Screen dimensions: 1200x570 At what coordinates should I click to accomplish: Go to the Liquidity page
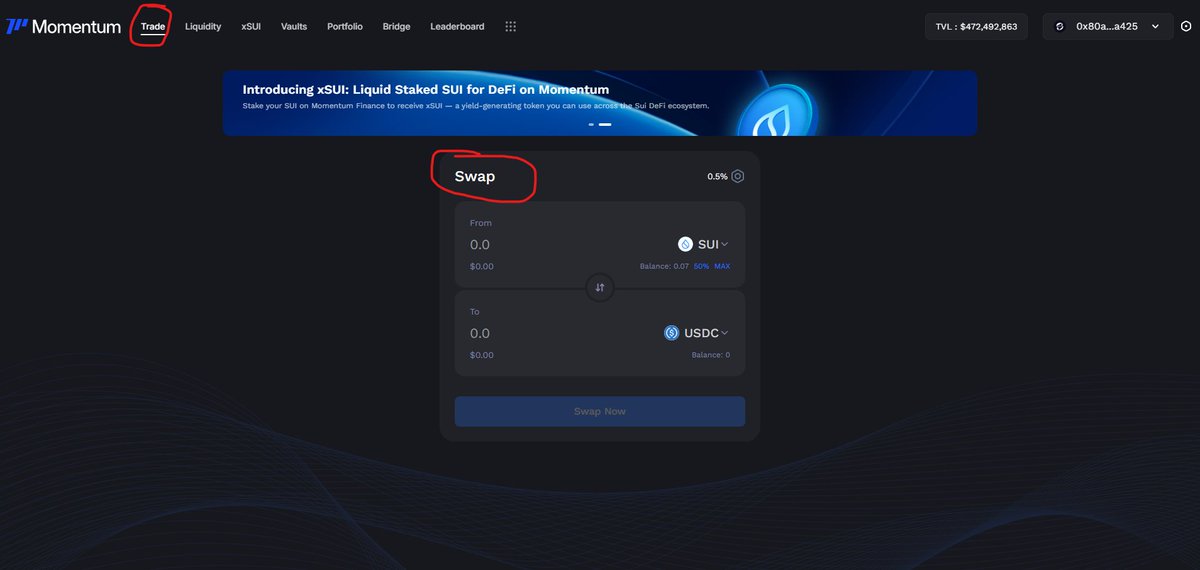pos(203,27)
